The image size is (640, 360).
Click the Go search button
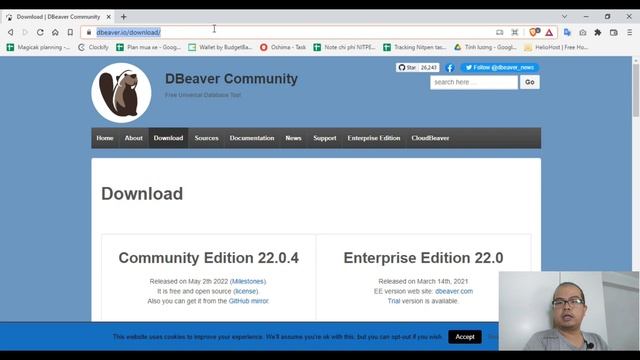tap(529, 82)
